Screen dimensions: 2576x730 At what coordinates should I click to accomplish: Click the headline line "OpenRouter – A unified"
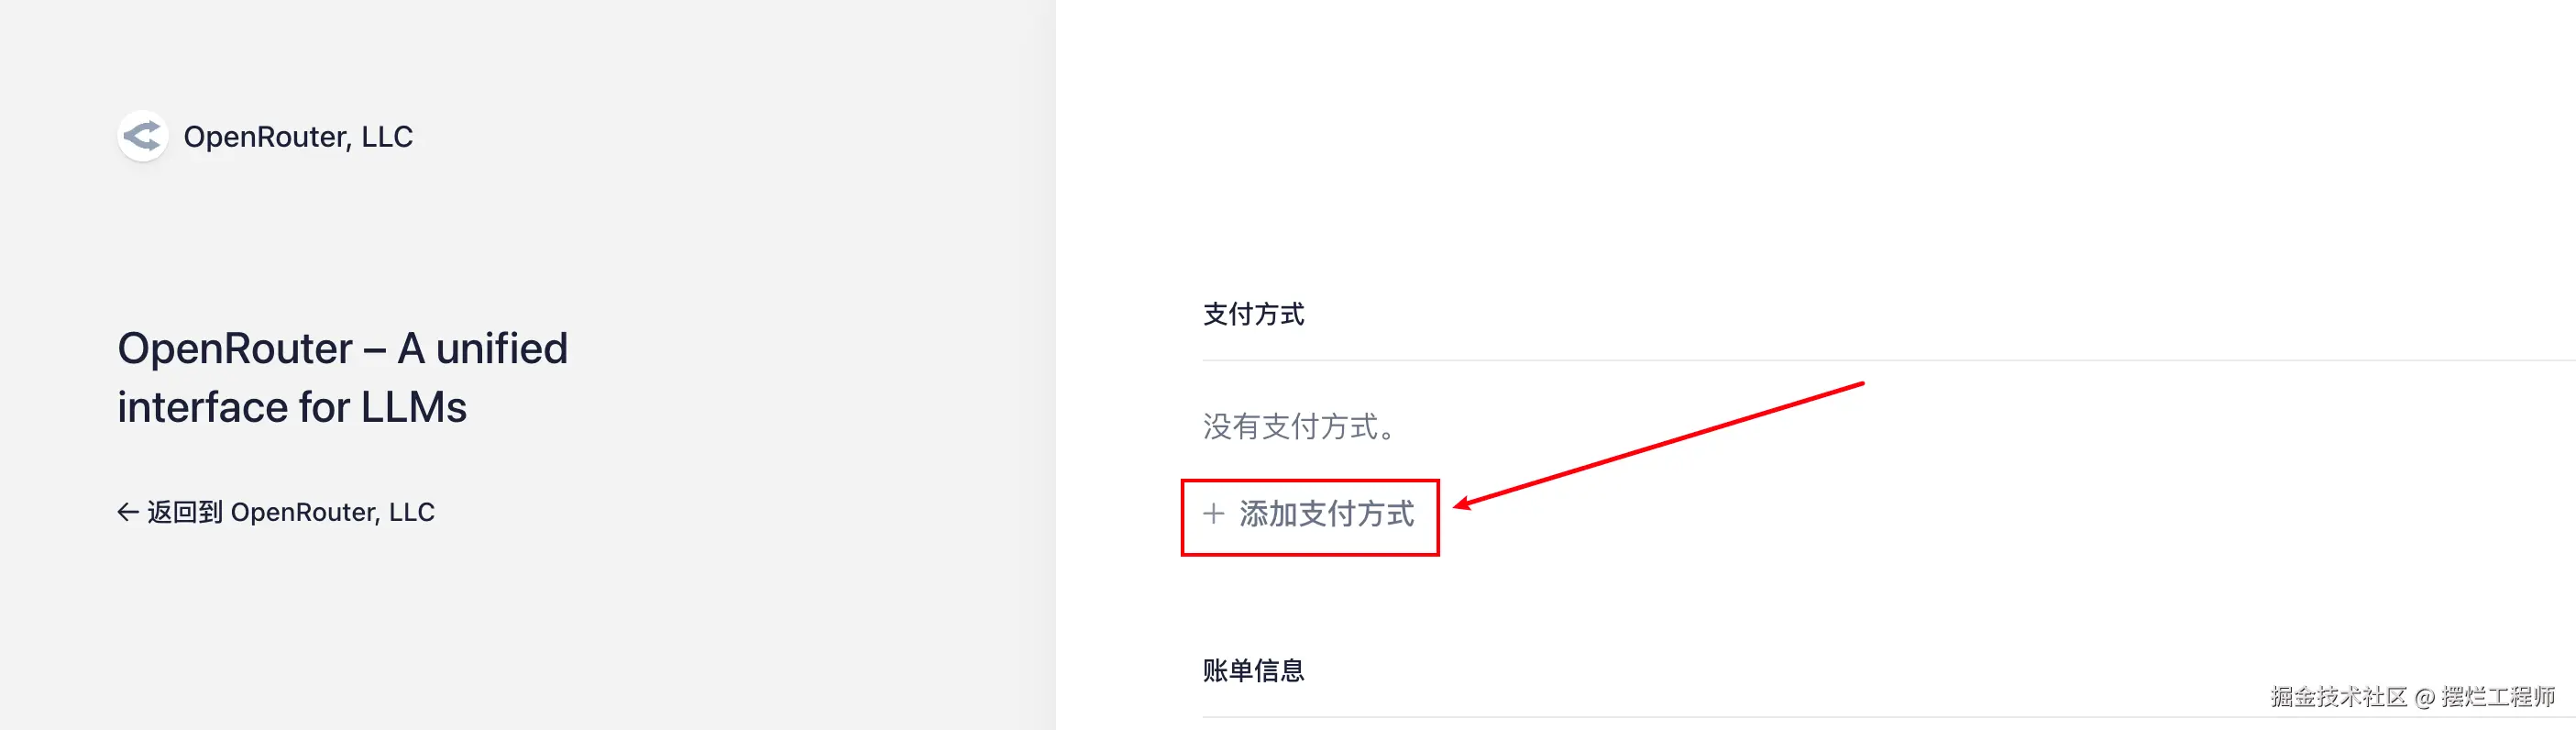tap(342, 349)
